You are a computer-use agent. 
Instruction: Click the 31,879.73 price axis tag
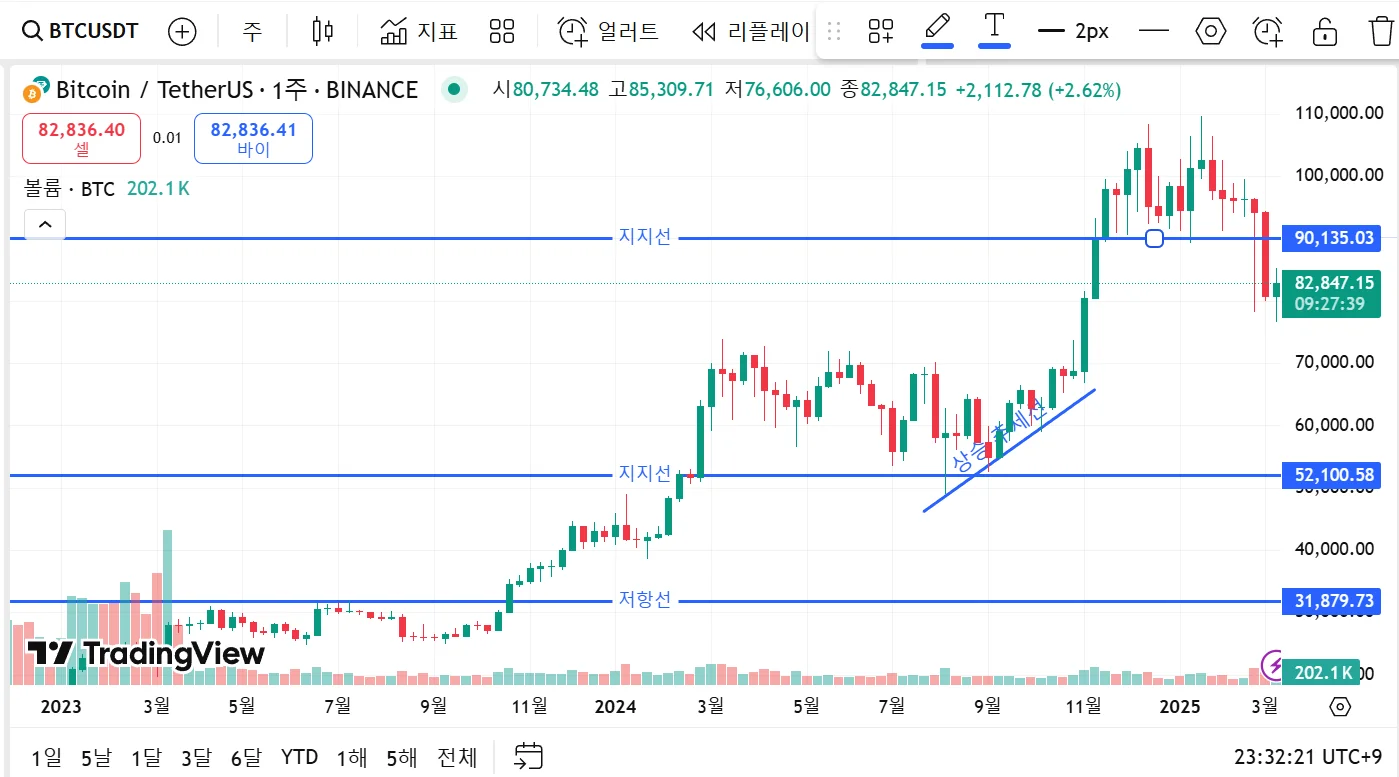click(1334, 601)
